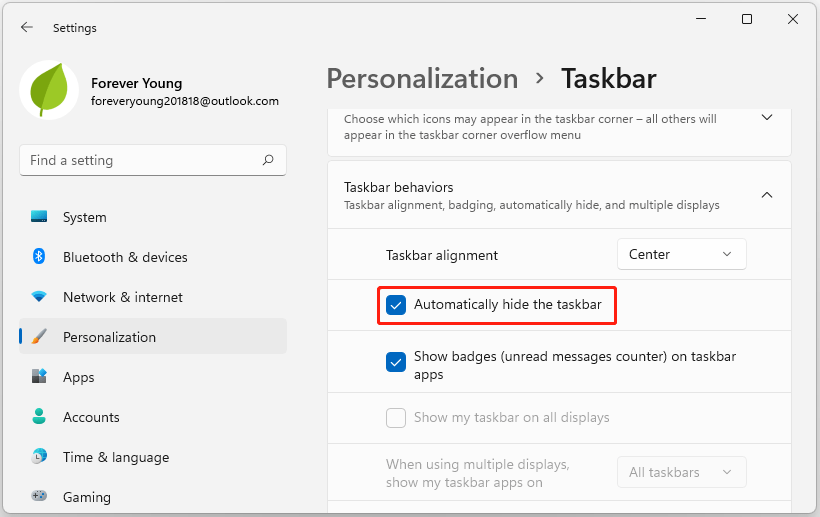The height and width of the screenshot is (517, 820).
Task: Click the Personalization paintbrush icon
Action: (x=39, y=337)
